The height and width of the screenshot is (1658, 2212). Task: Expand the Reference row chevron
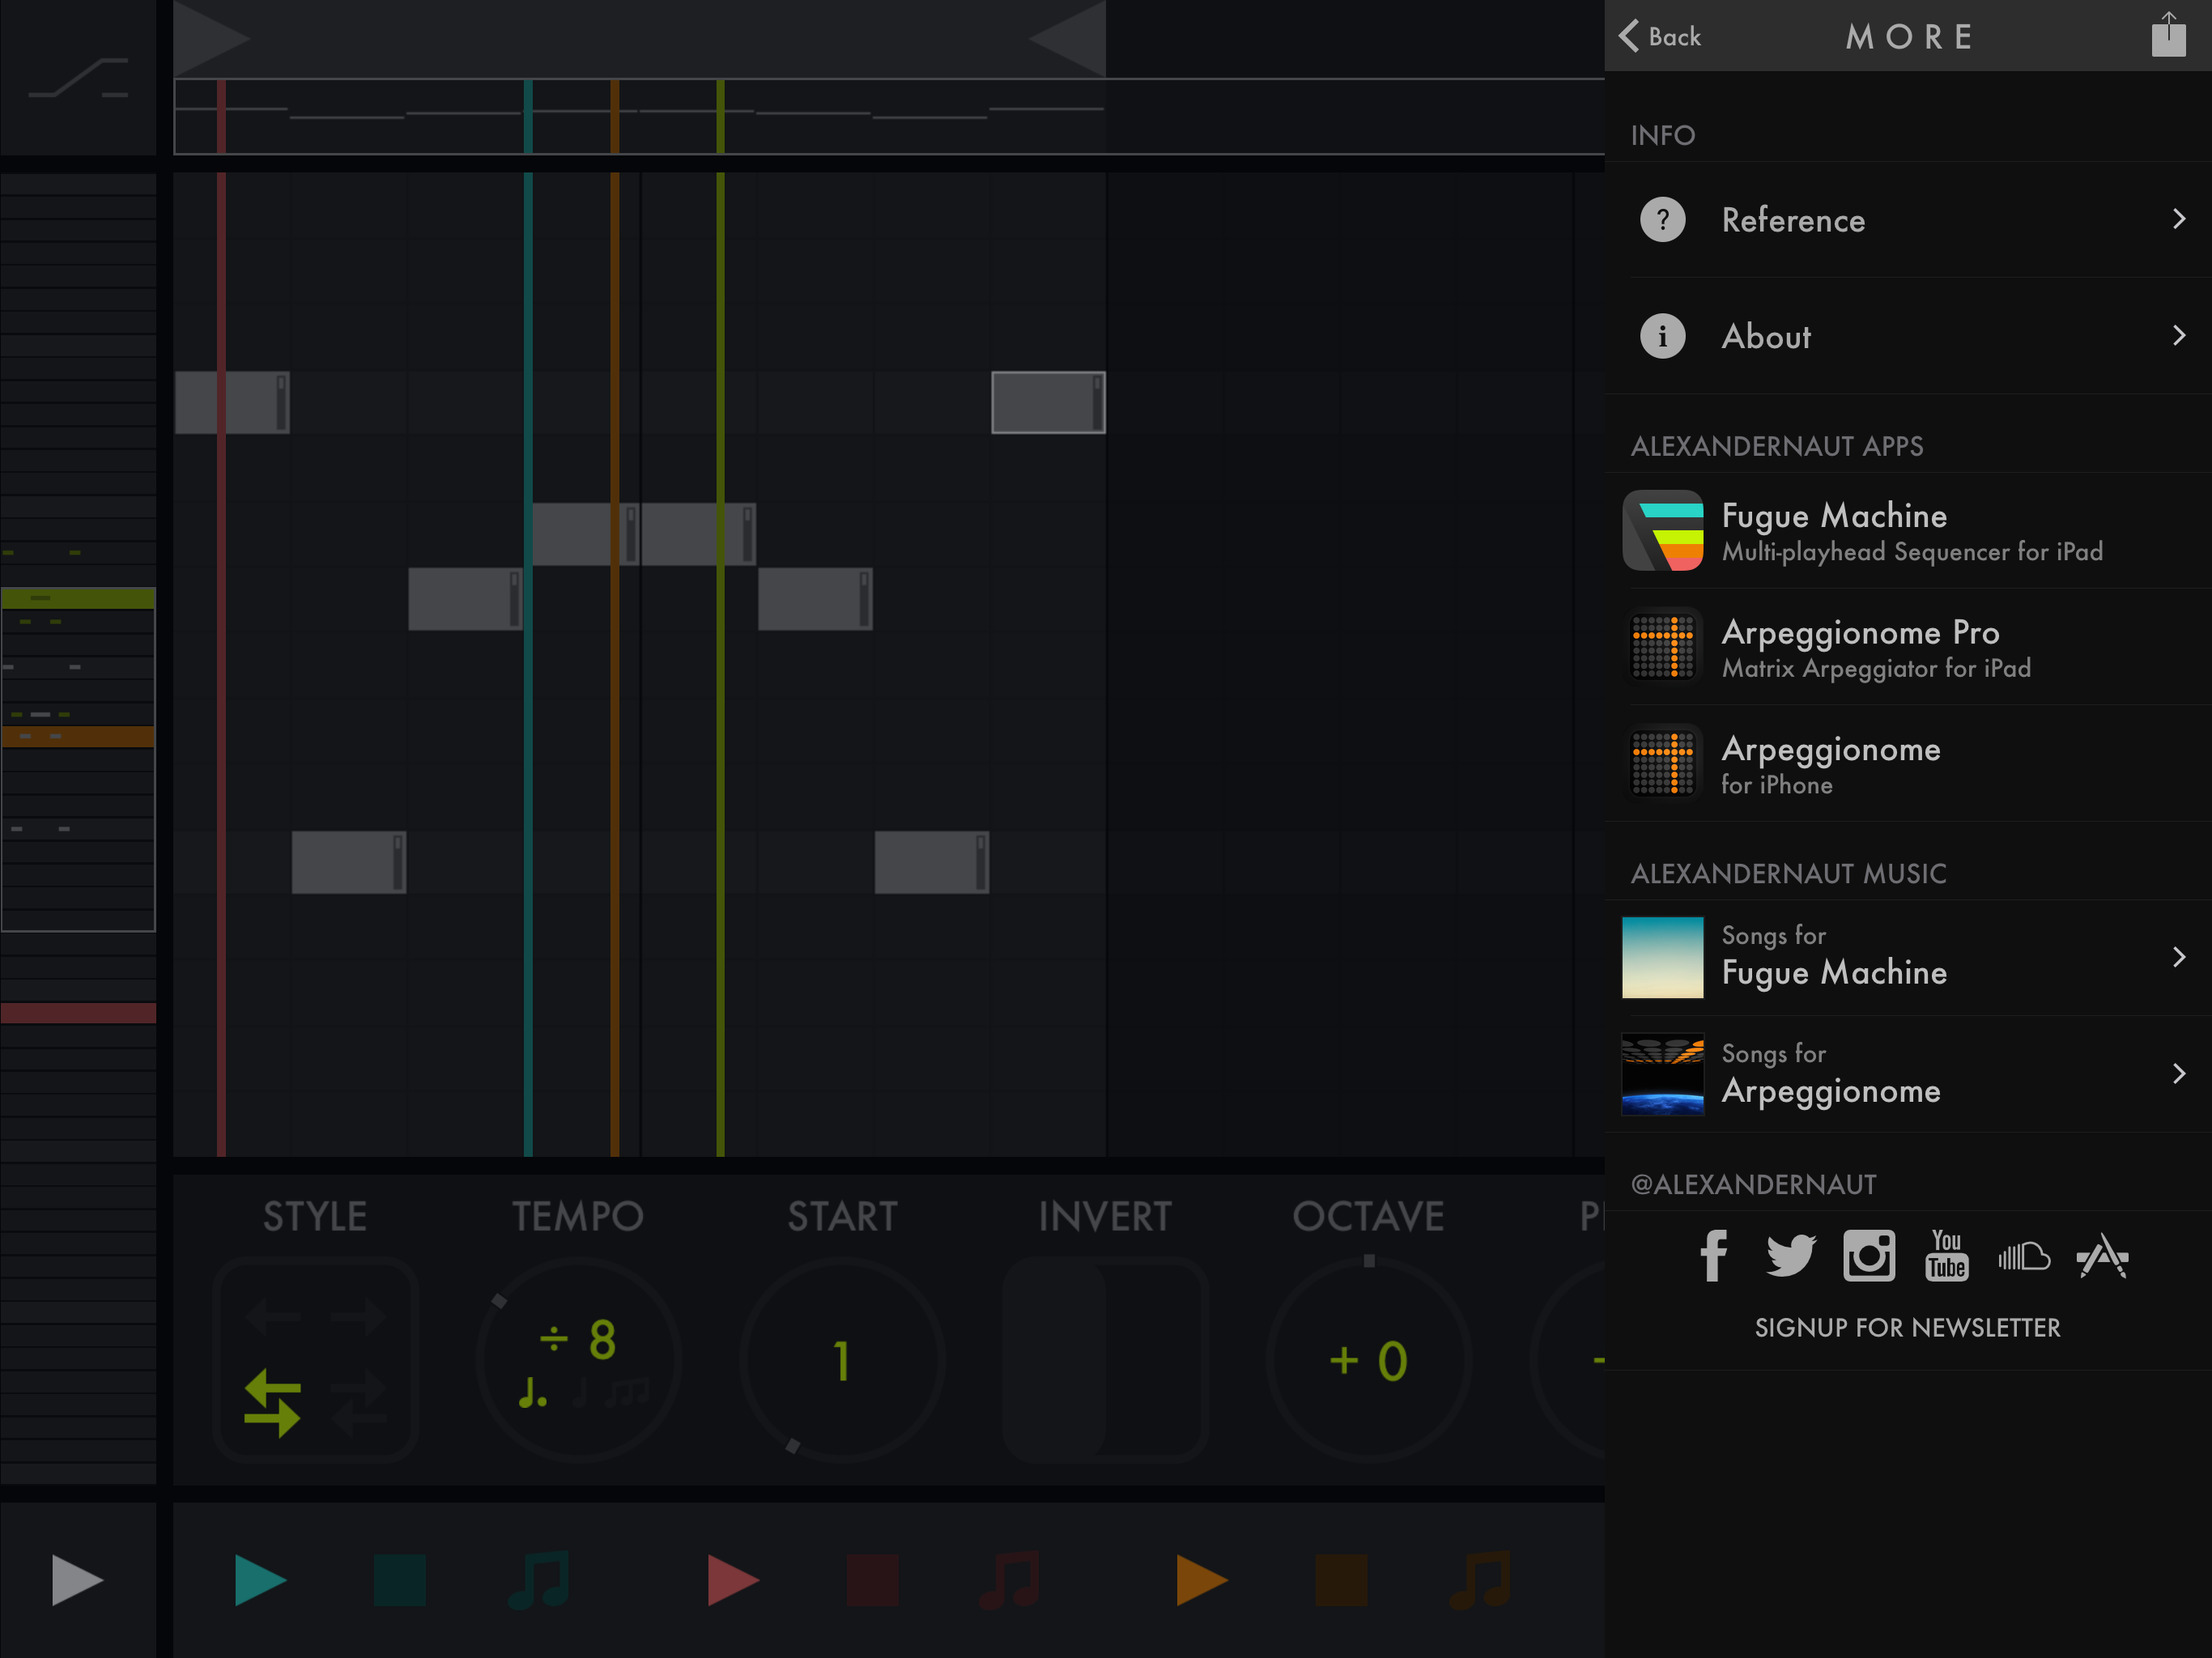2178,219
